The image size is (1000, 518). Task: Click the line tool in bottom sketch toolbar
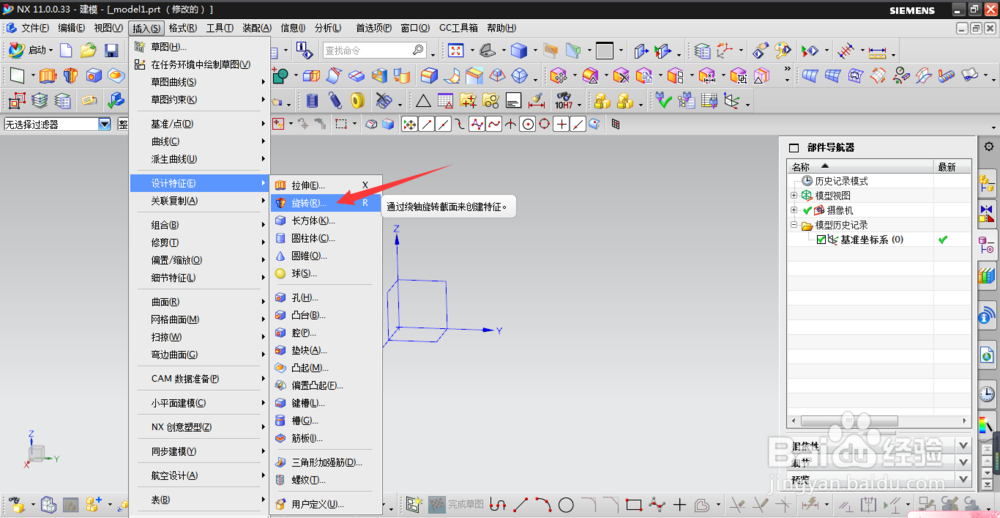520,505
